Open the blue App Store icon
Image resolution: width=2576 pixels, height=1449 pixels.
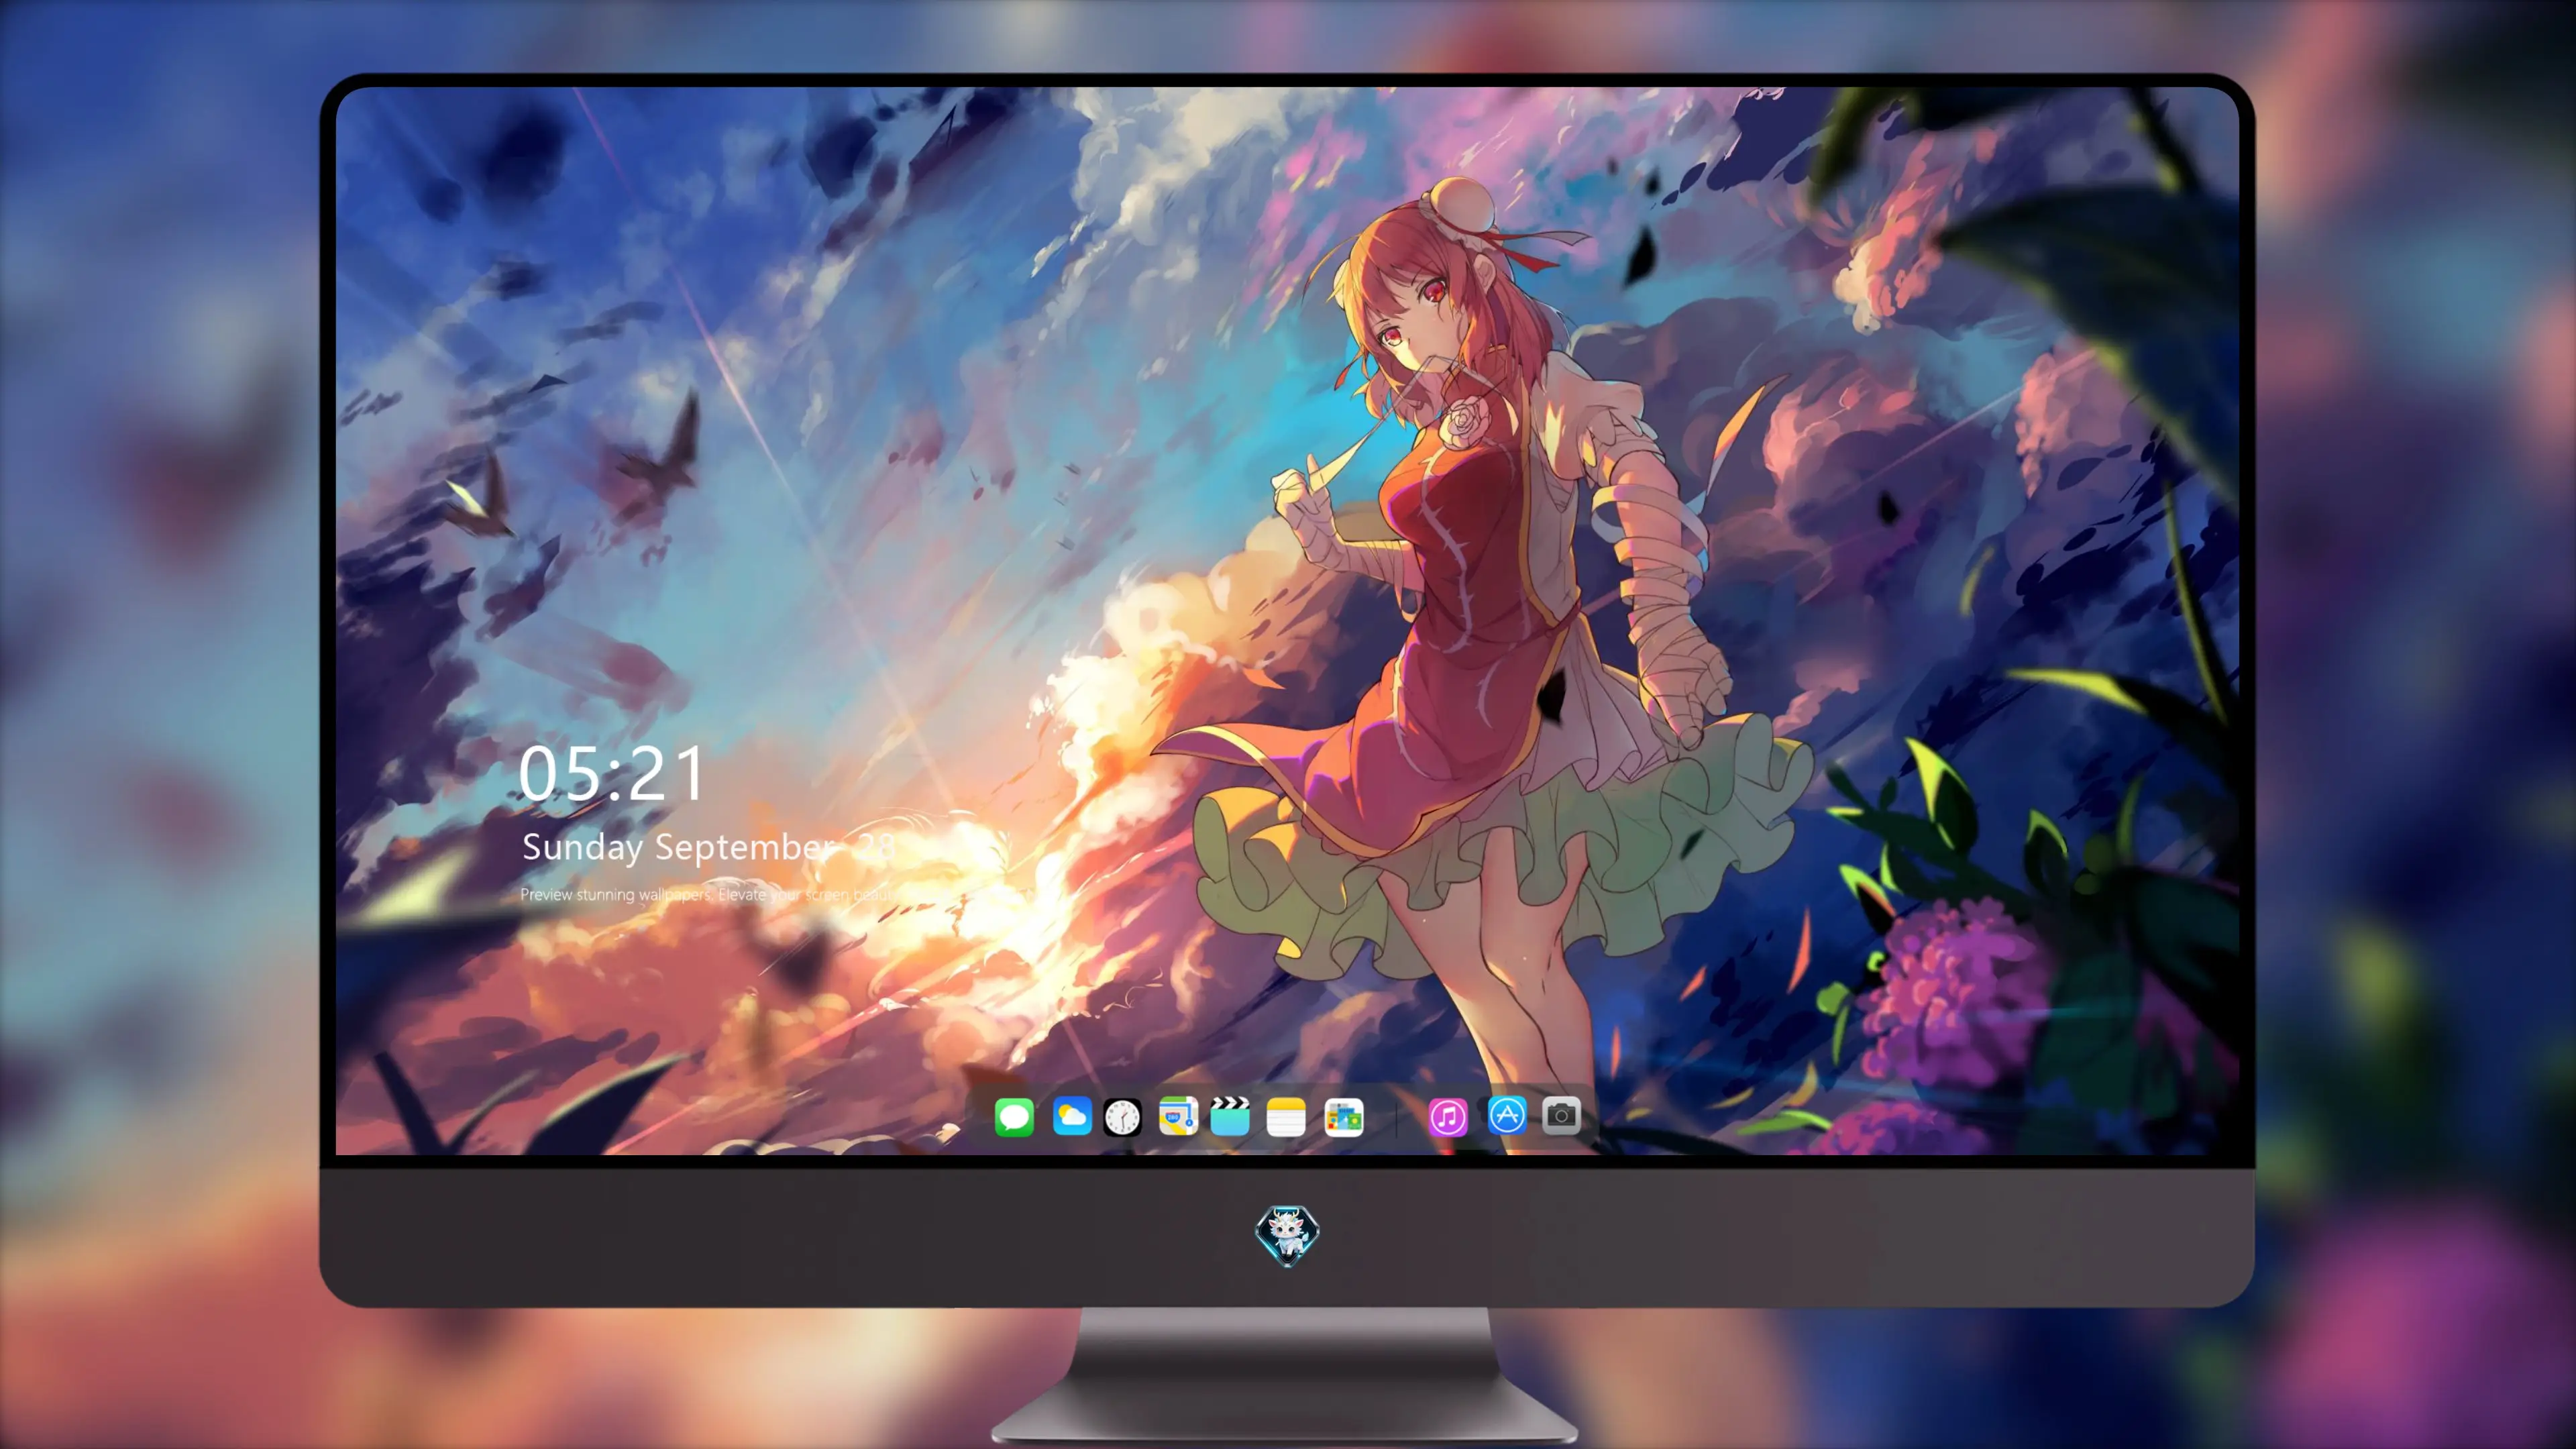[x=1506, y=1115]
